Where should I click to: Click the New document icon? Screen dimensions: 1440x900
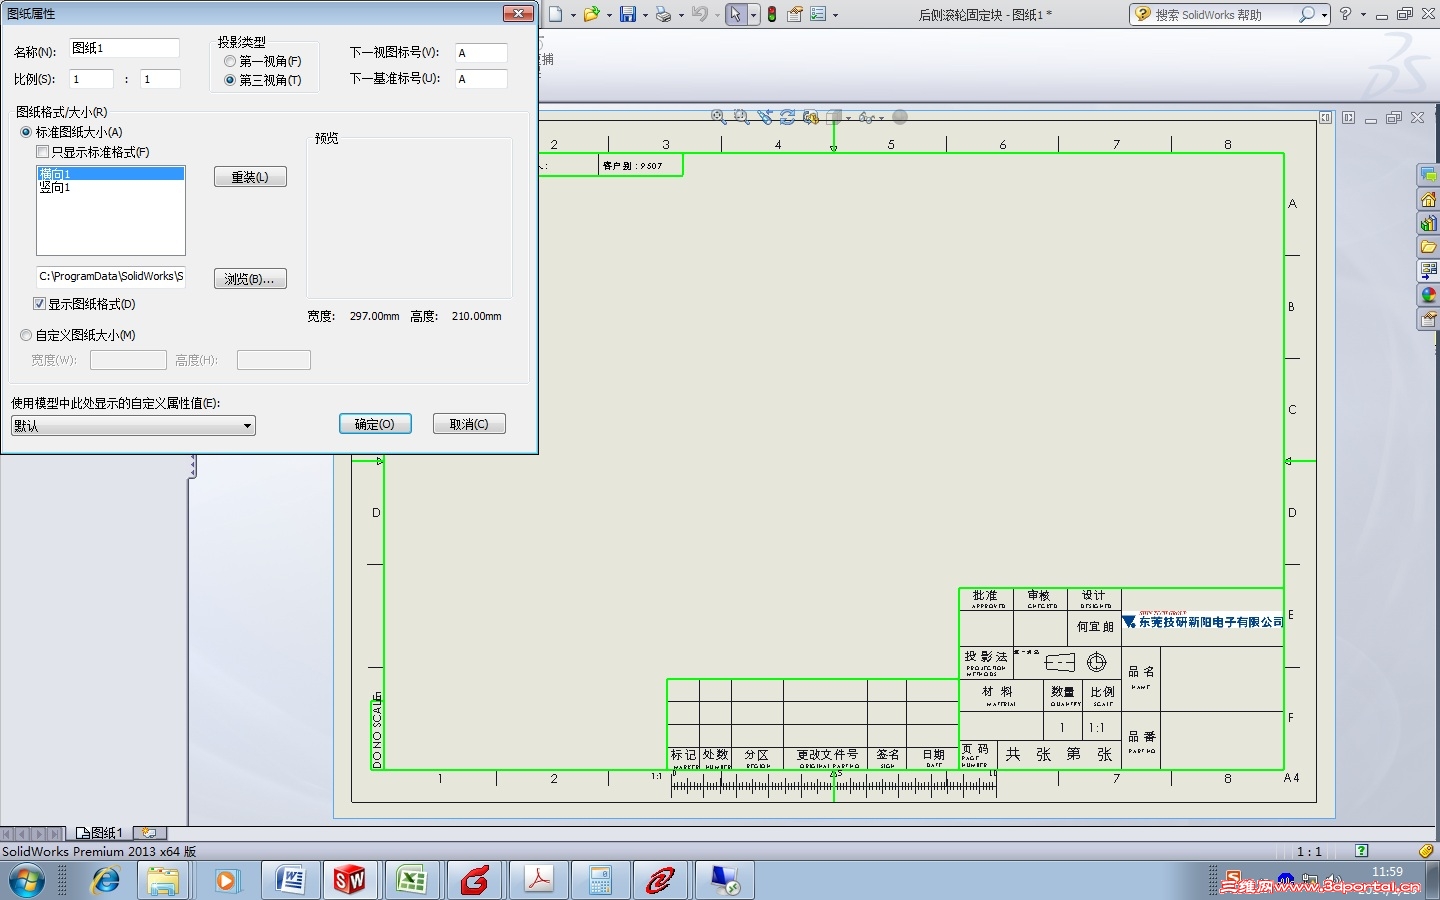[556, 14]
